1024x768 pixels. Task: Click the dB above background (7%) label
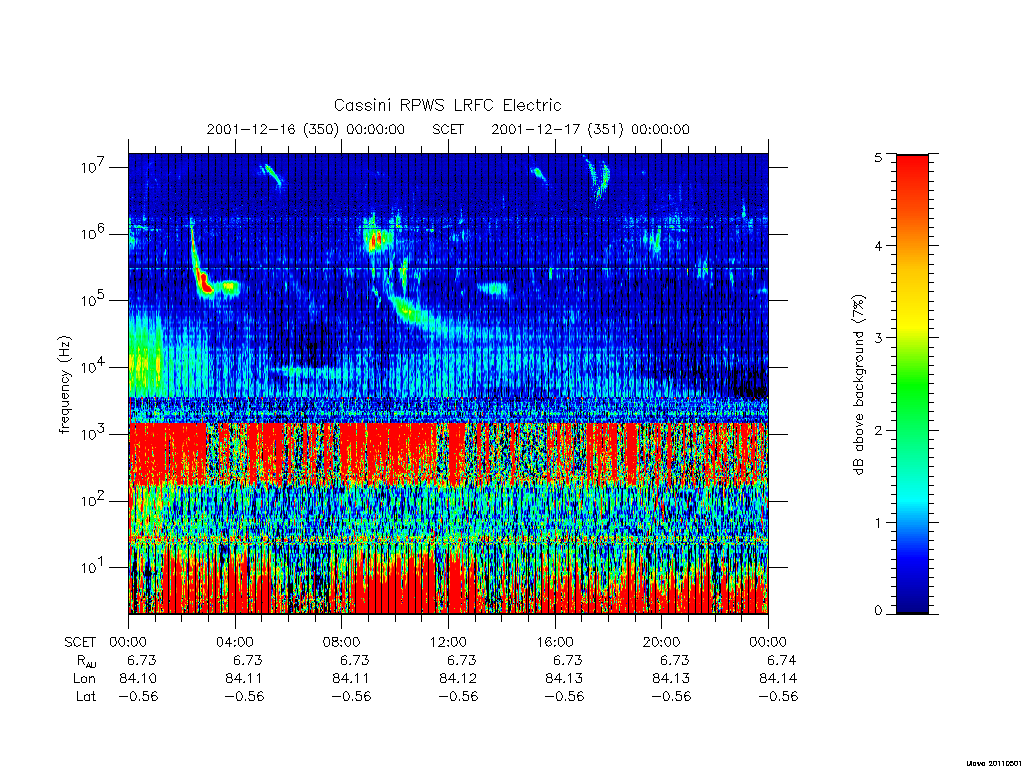click(x=859, y=385)
